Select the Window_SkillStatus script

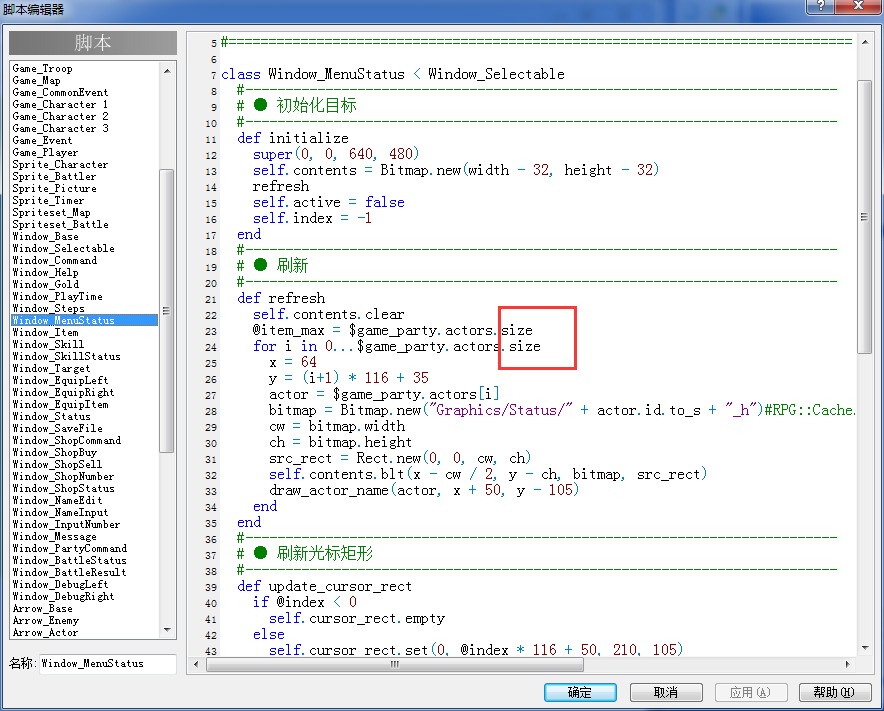pyautogui.click(x=66, y=356)
